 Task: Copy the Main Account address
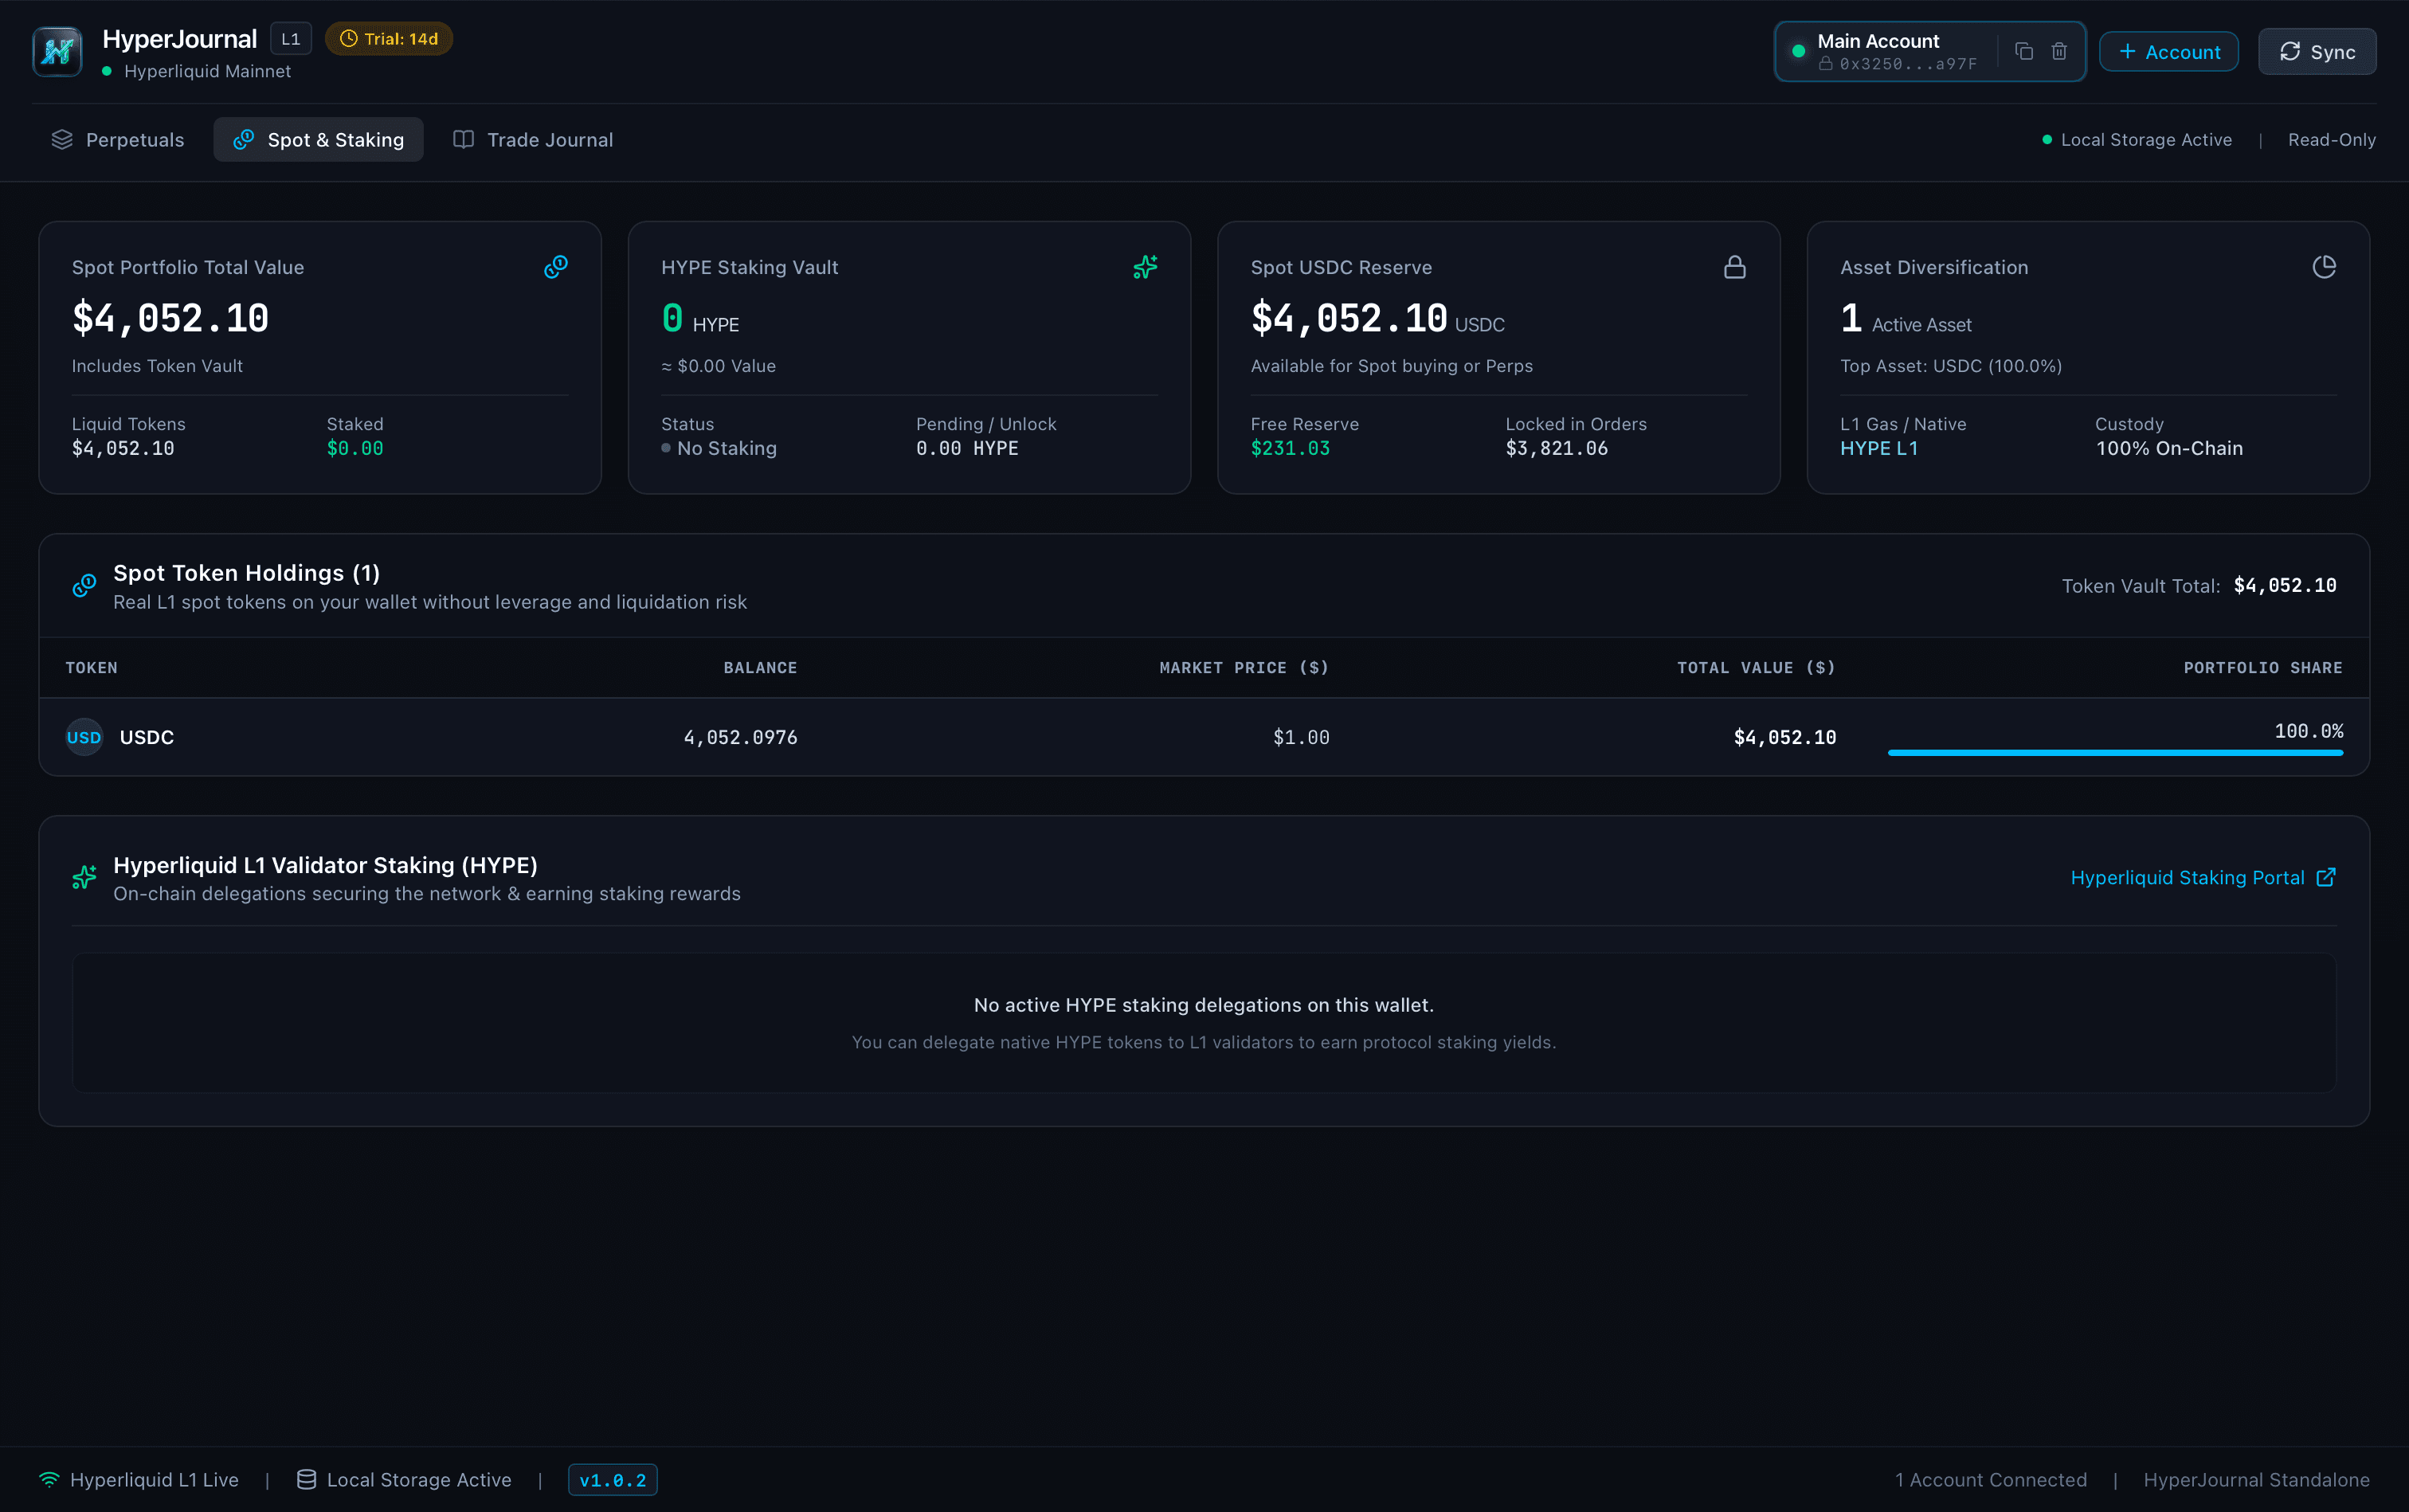[x=2024, y=51]
